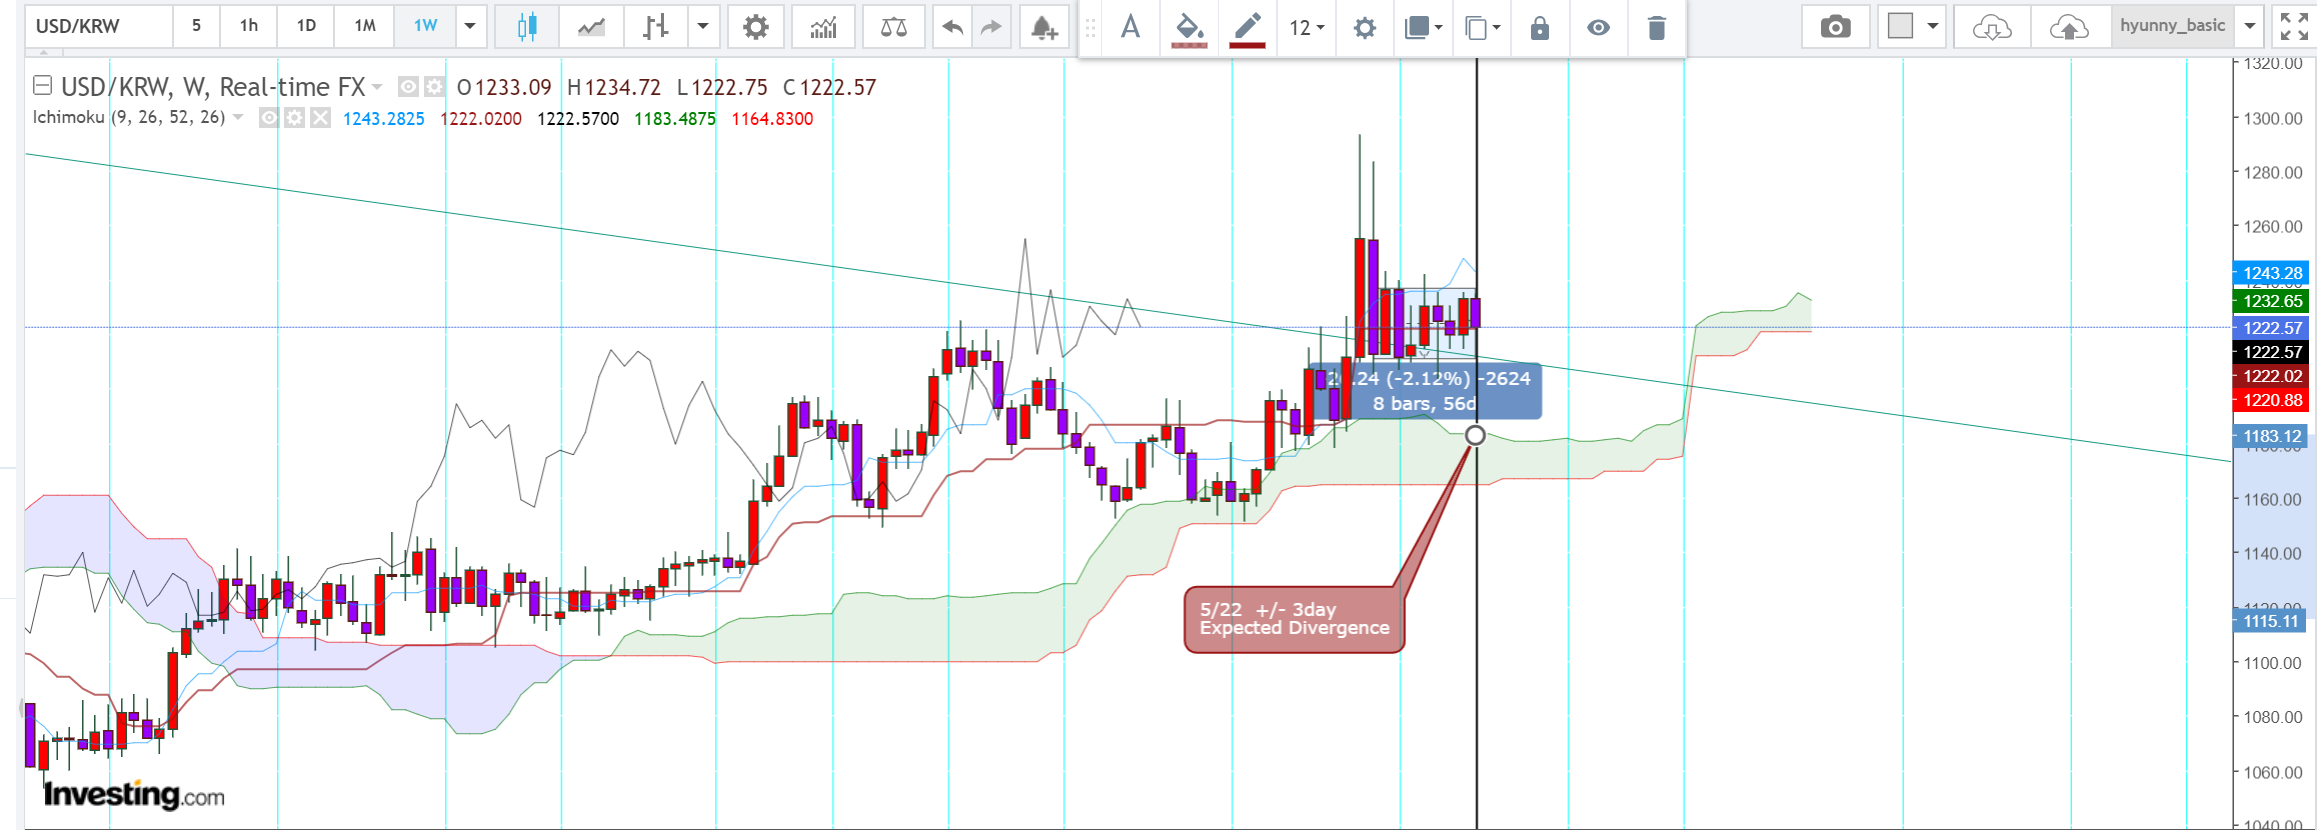Select the 1M interval

point(365,26)
